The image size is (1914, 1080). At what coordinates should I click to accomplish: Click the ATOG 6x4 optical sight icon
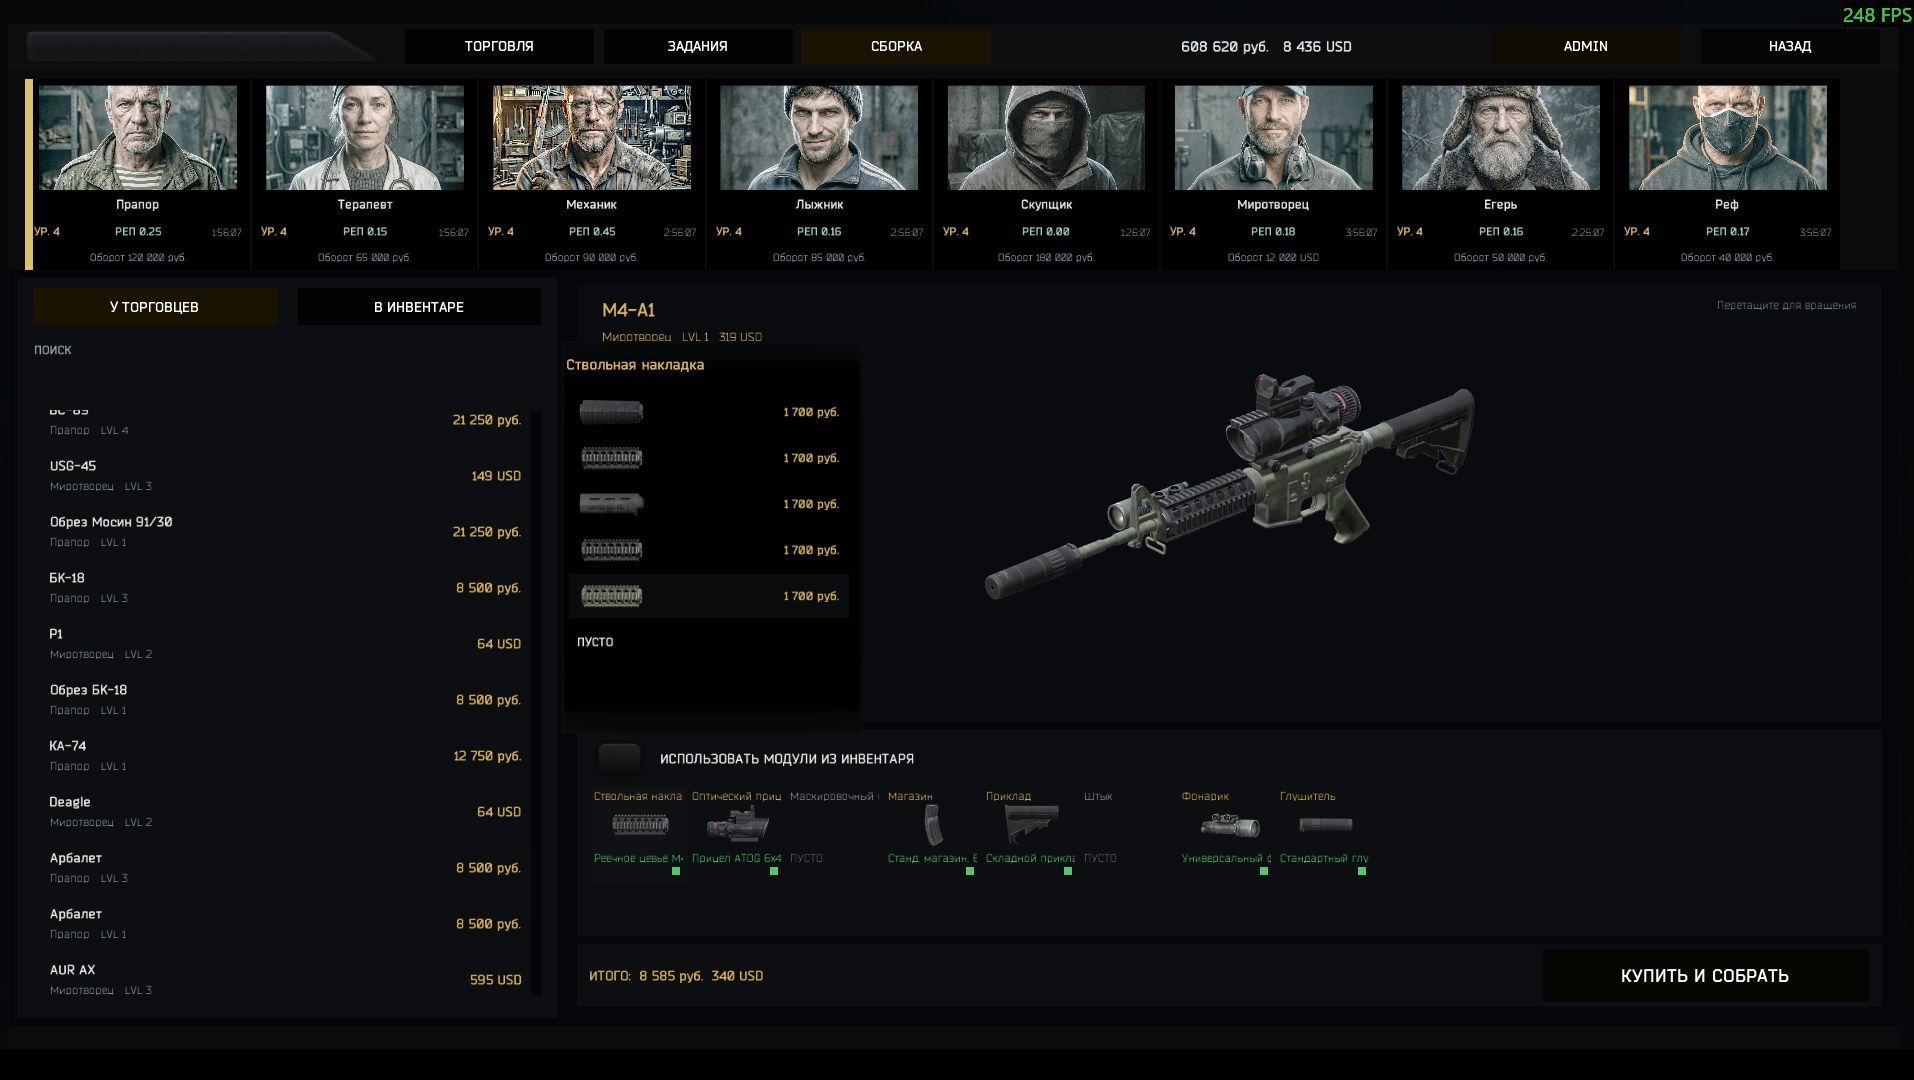pyautogui.click(x=738, y=825)
